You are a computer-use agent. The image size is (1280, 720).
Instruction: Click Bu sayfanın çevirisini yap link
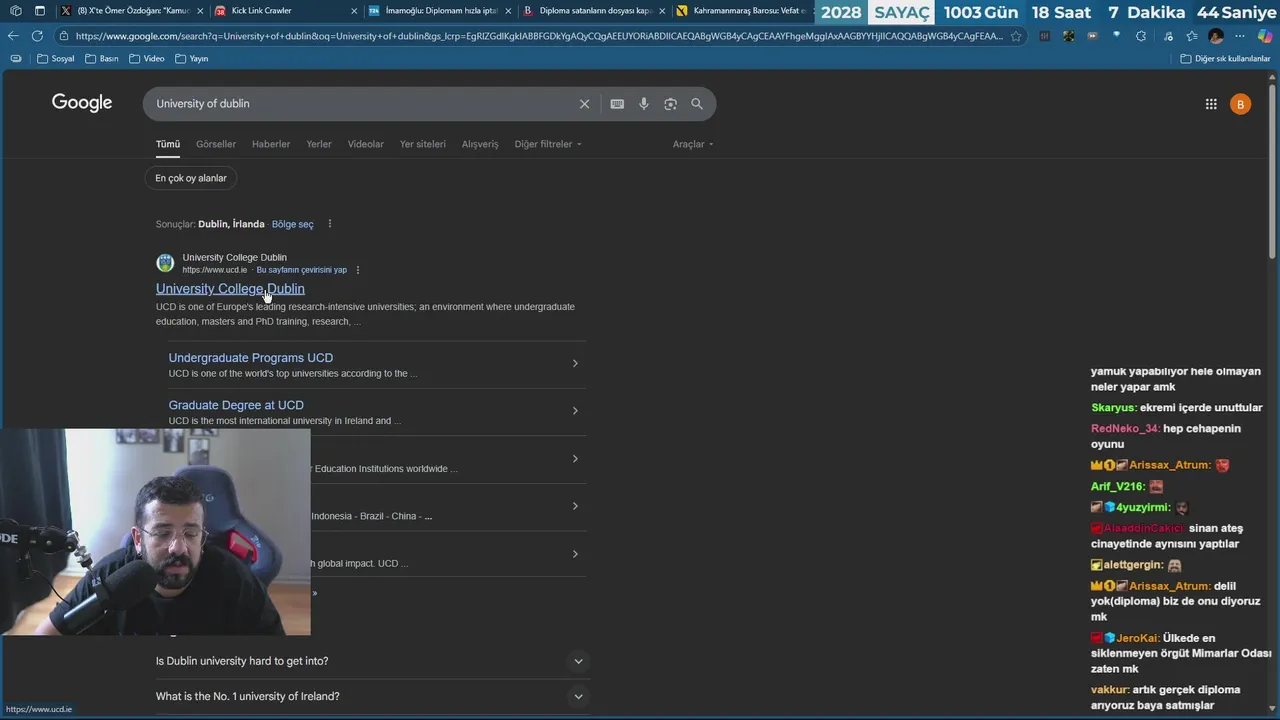click(x=302, y=270)
